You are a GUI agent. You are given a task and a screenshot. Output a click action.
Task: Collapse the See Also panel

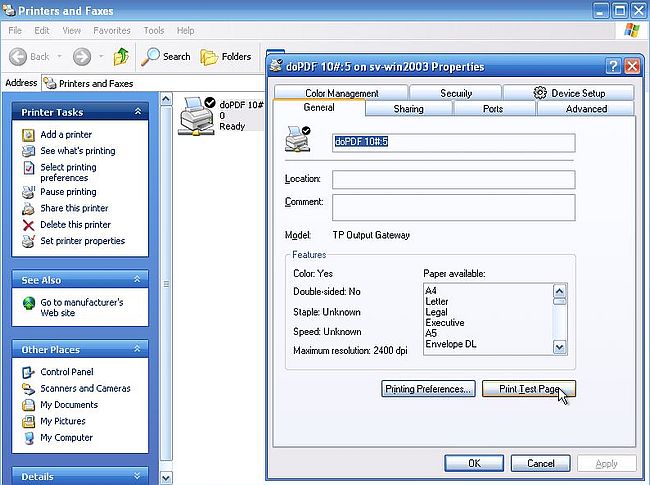(138, 280)
